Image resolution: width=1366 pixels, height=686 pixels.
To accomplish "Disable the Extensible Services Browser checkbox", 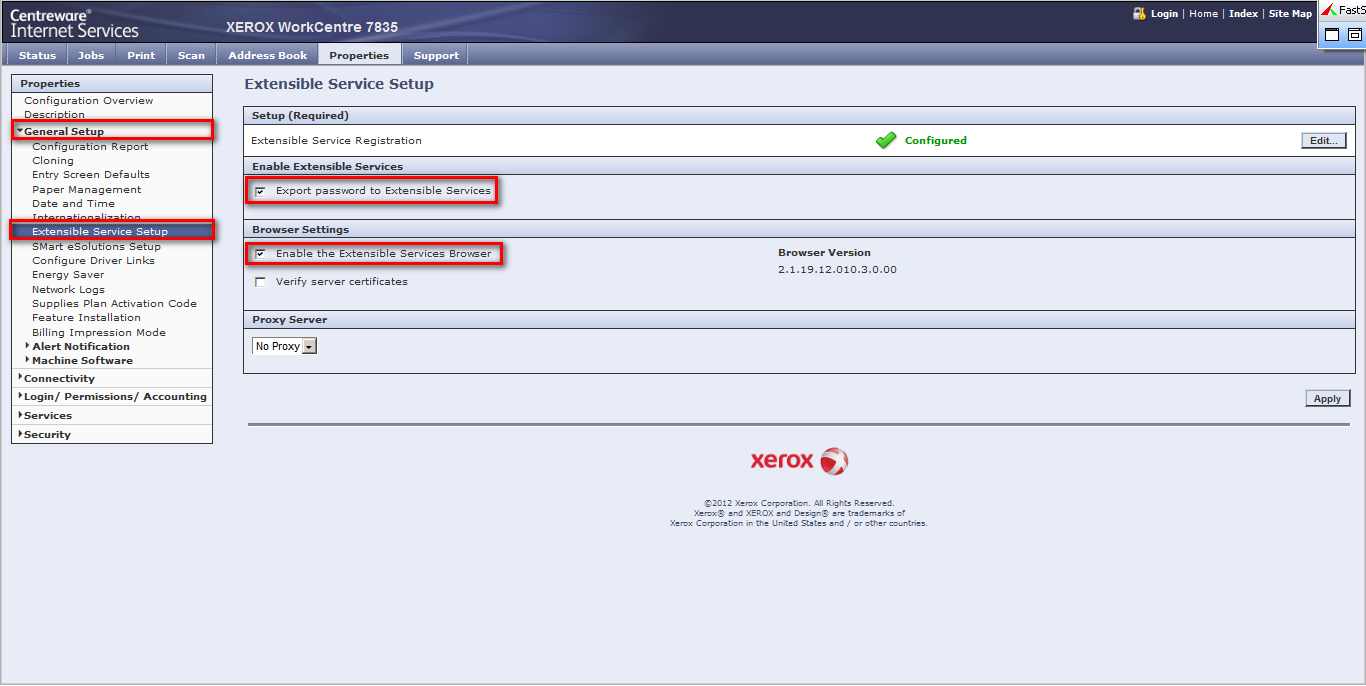I will (261, 254).
